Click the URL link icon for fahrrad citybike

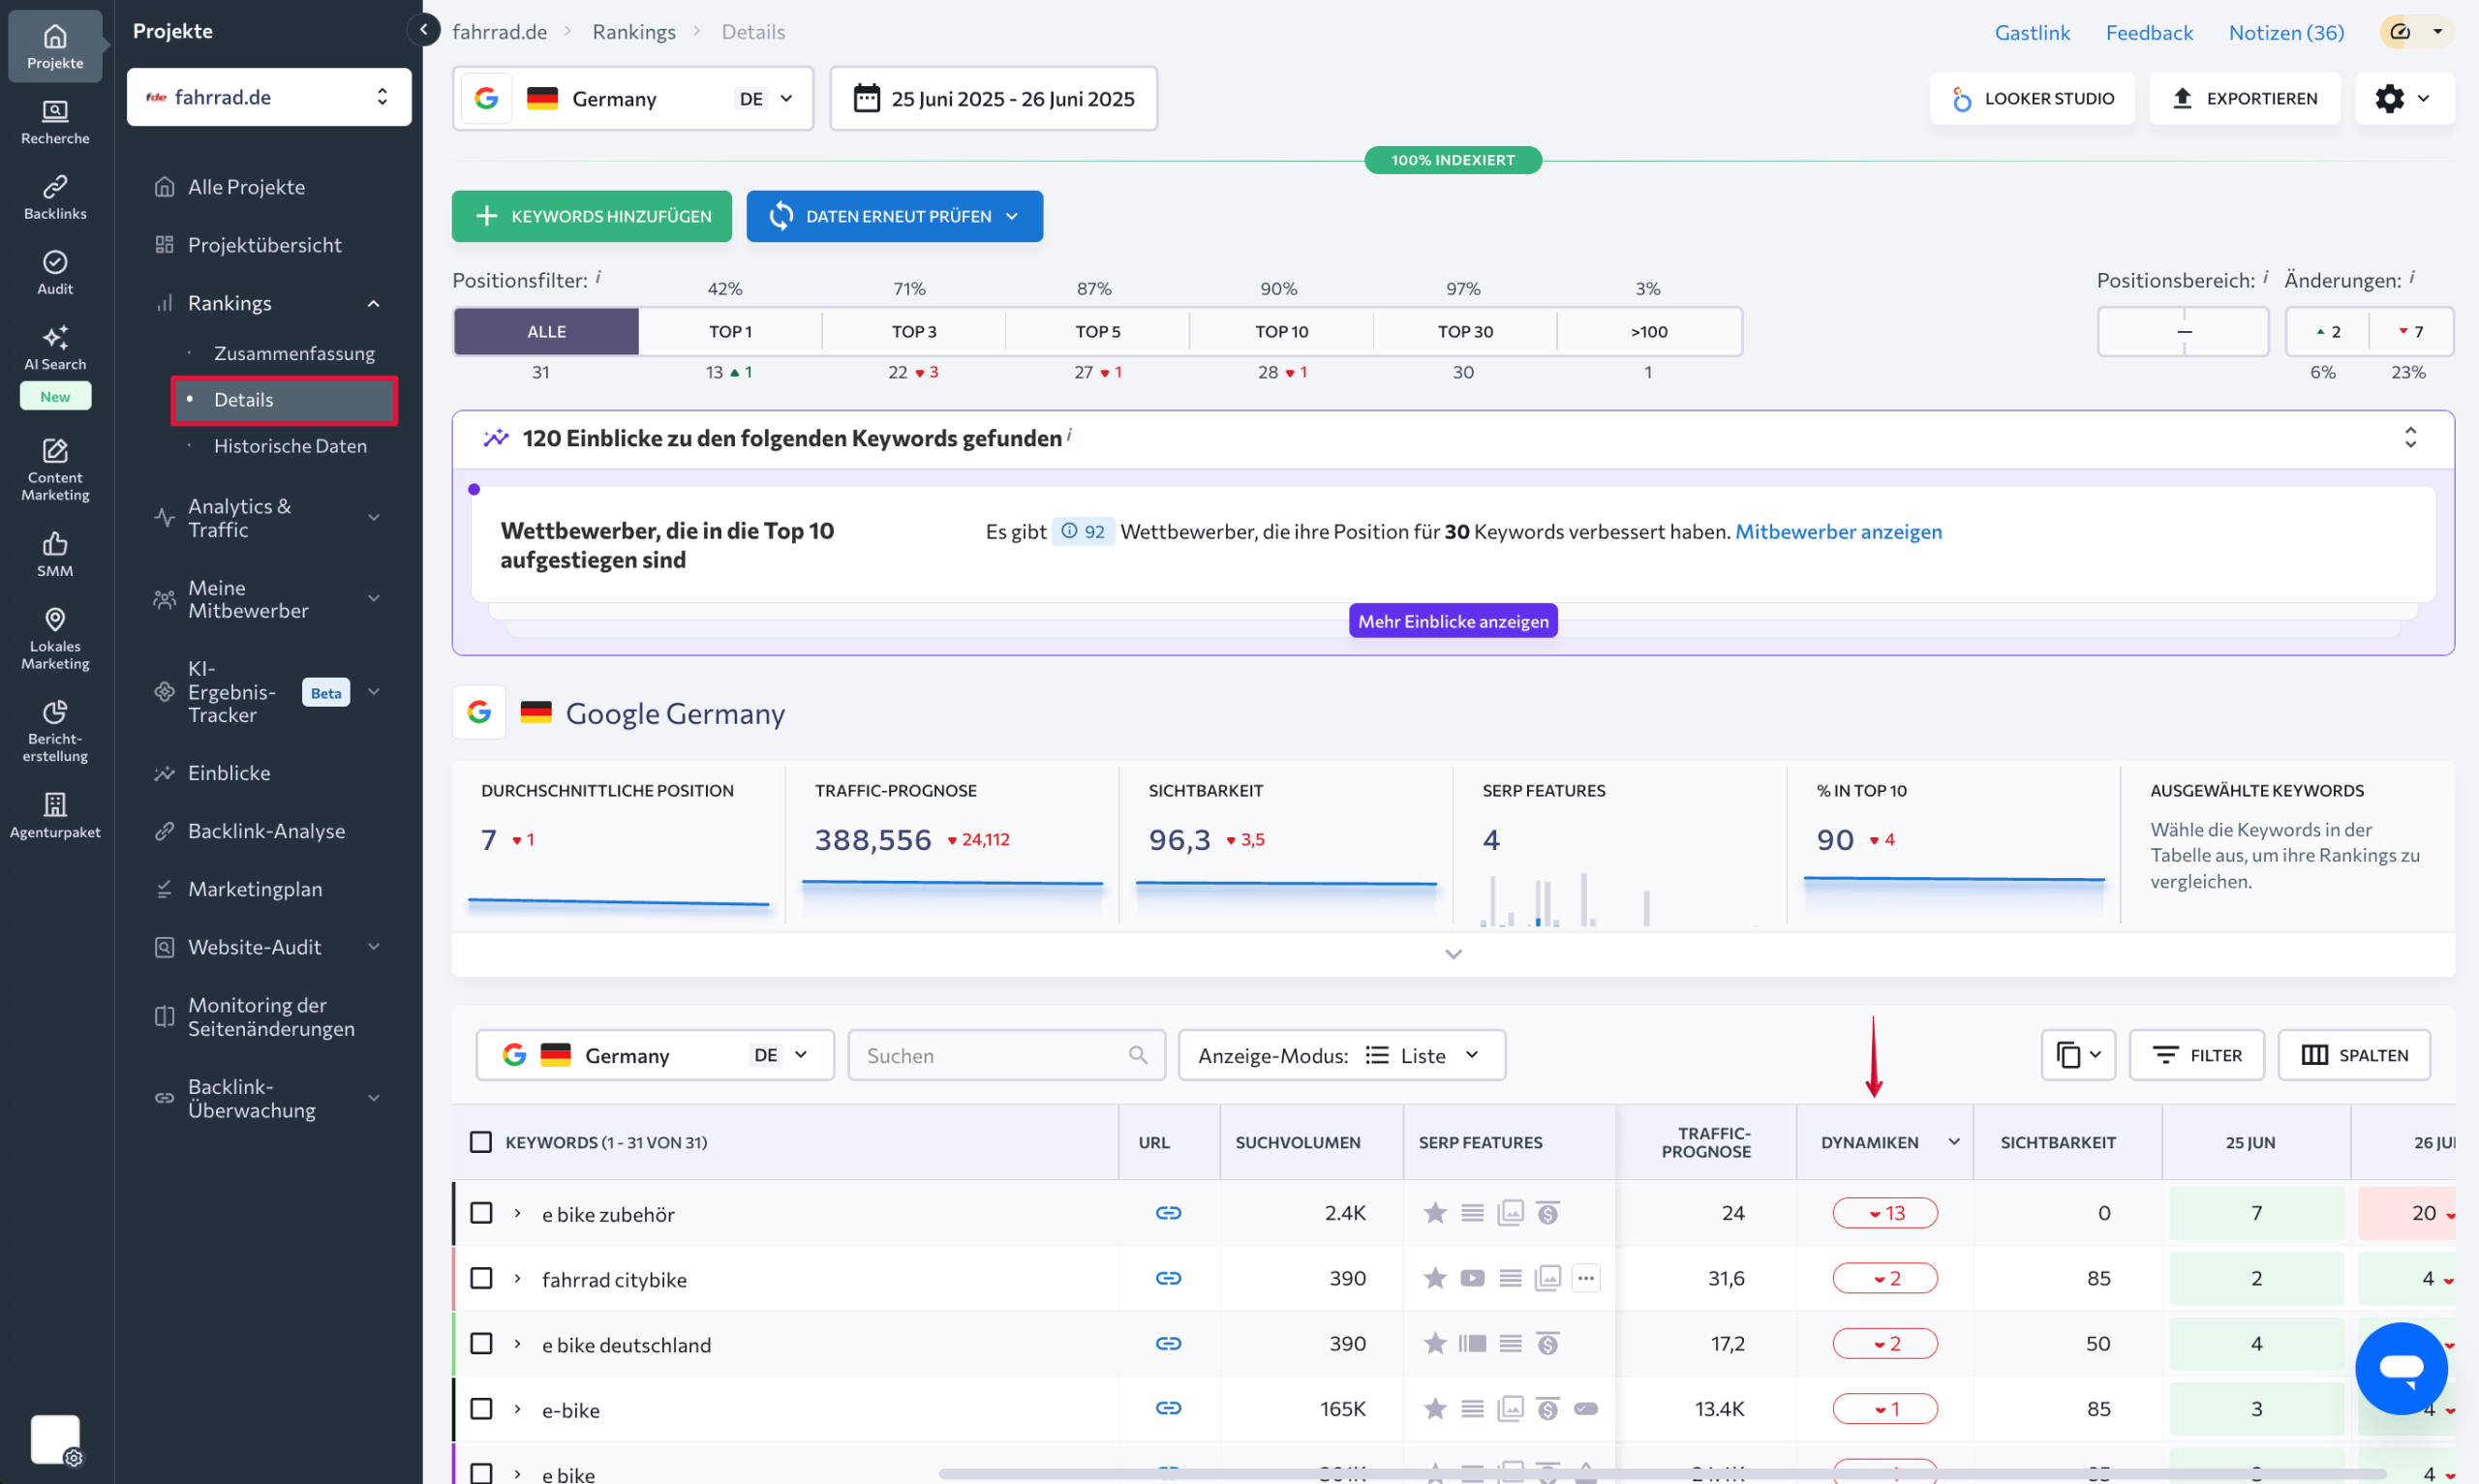[1168, 1278]
